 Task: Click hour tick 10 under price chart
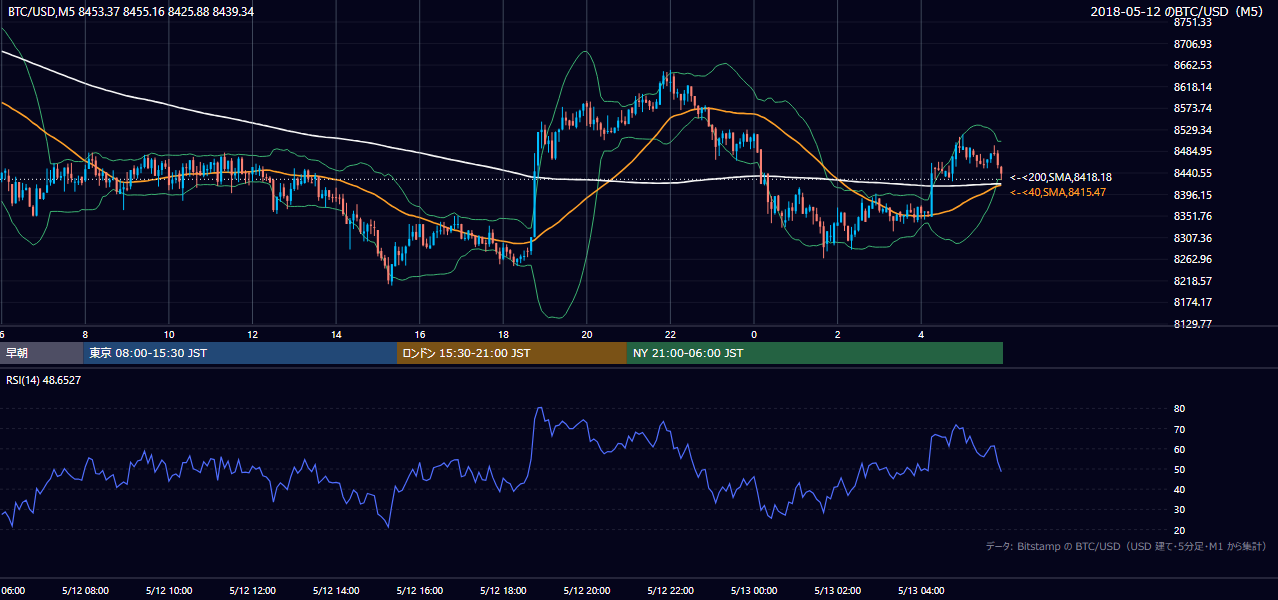(169, 335)
